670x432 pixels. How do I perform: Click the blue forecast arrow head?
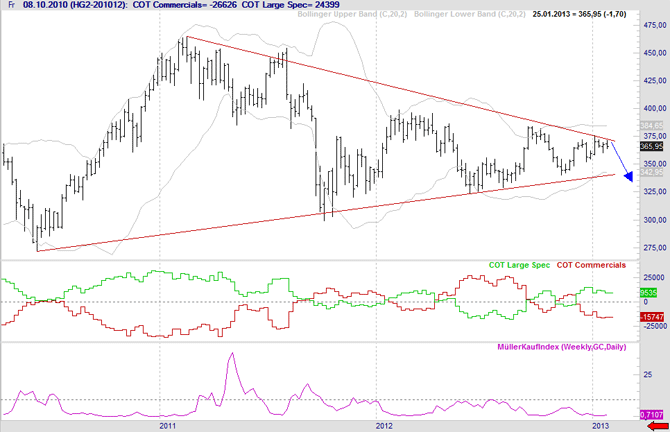(x=629, y=176)
